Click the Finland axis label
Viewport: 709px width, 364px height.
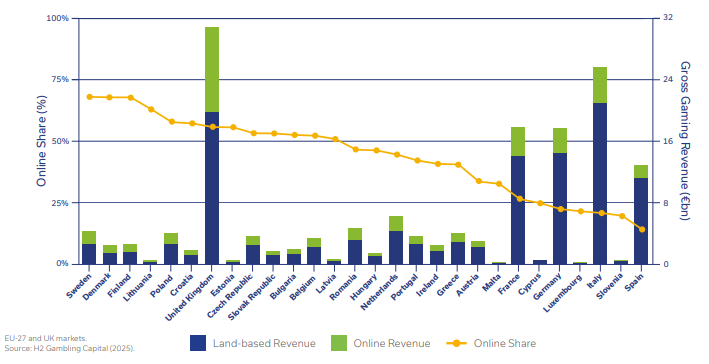coord(120,285)
